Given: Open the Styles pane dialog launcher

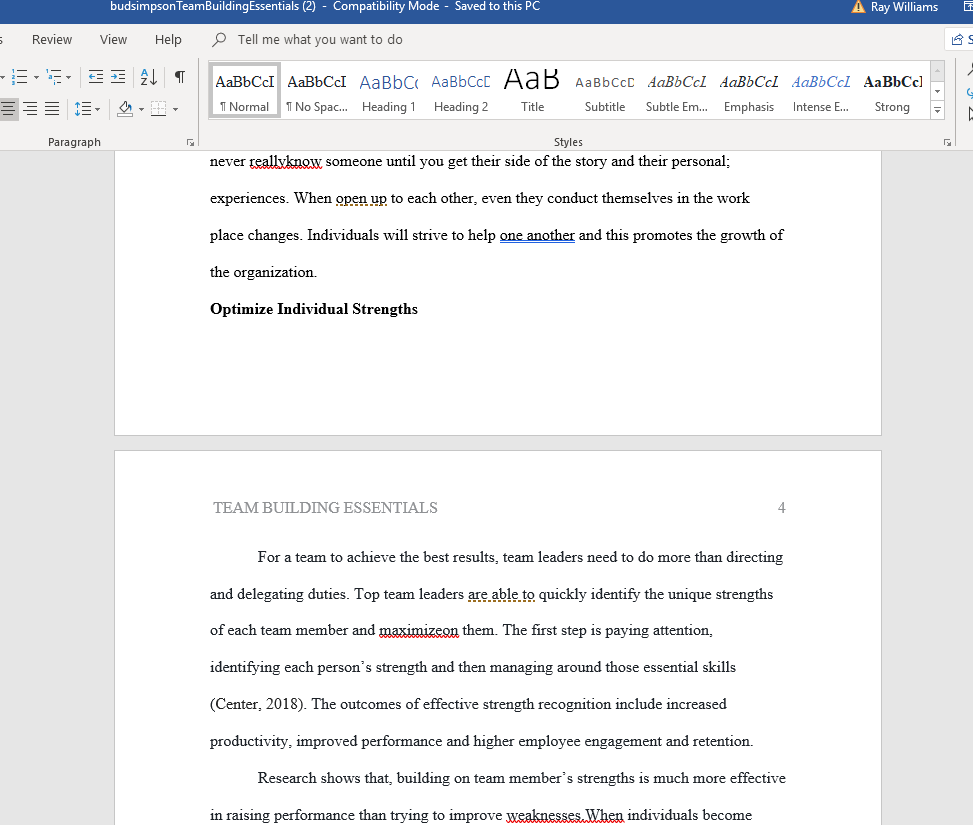Looking at the screenshot, I should 948,143.
